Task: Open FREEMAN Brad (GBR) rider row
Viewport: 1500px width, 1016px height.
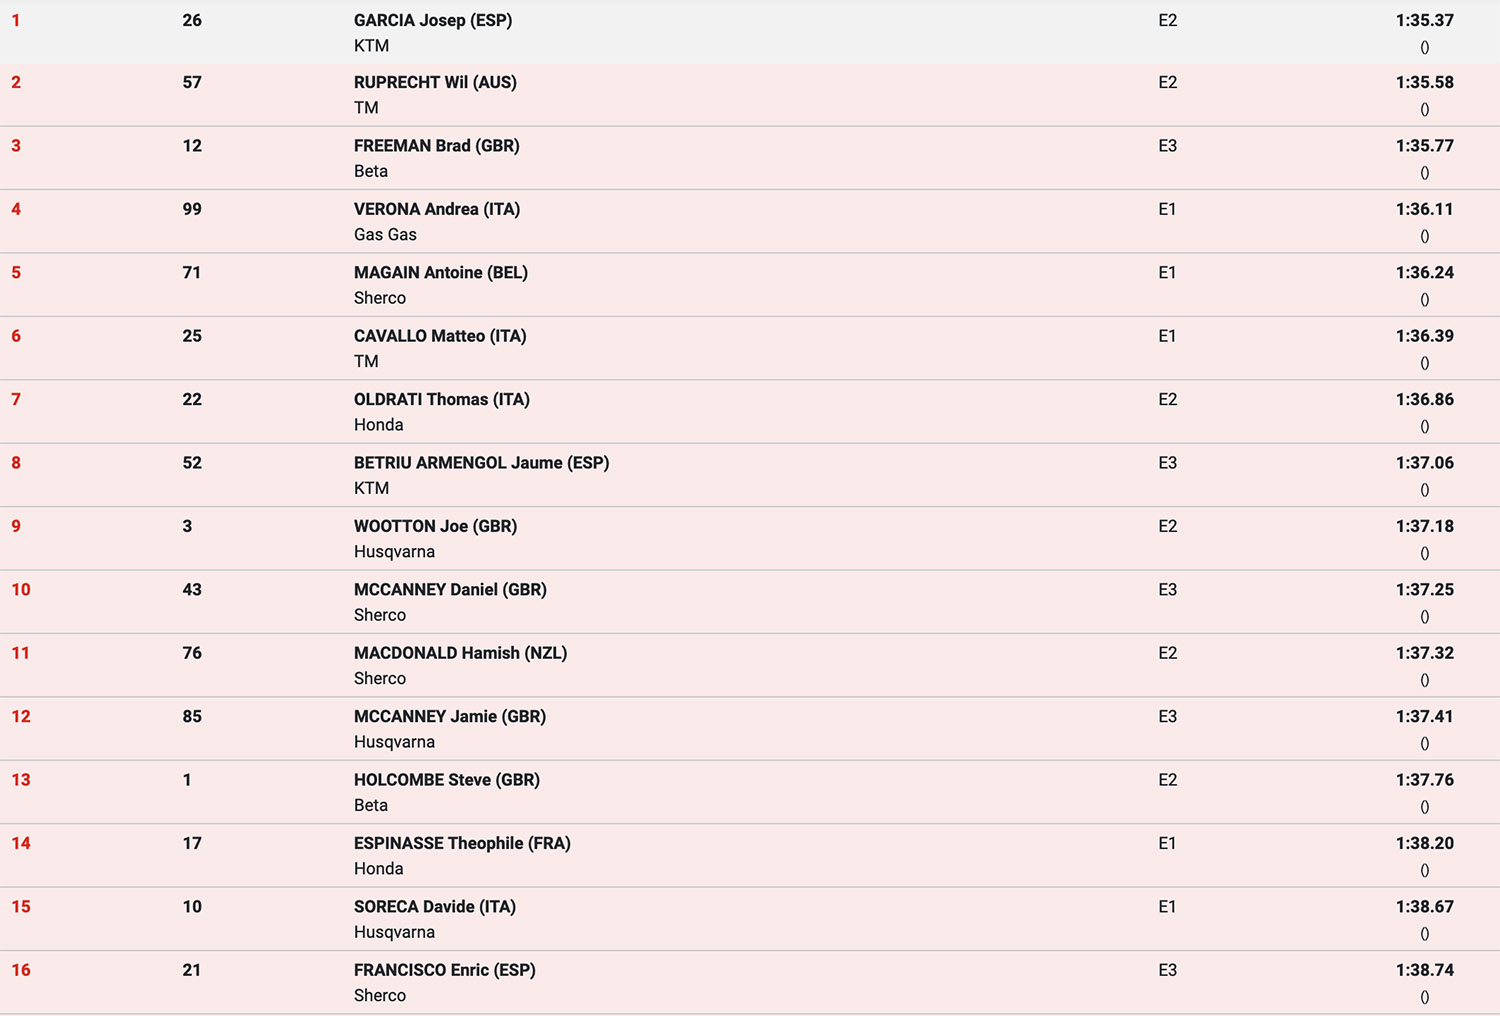Action: coord(436,146)
